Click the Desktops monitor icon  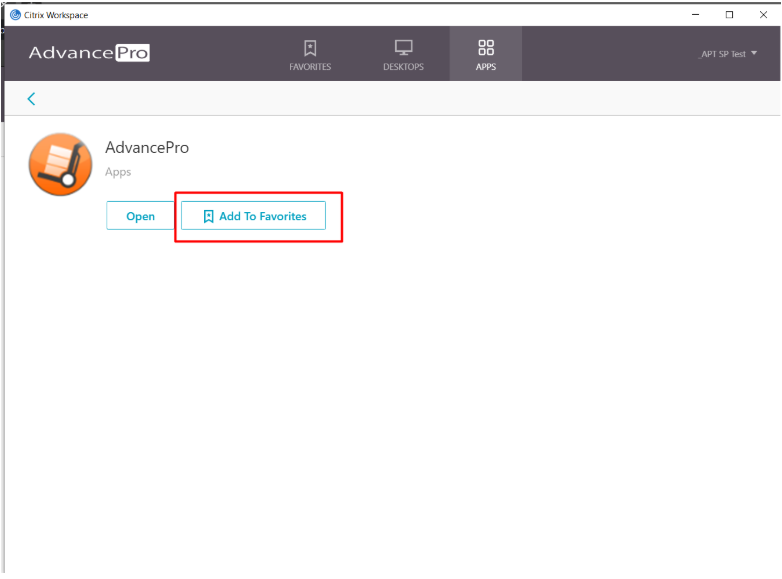(x=403, y=47)
